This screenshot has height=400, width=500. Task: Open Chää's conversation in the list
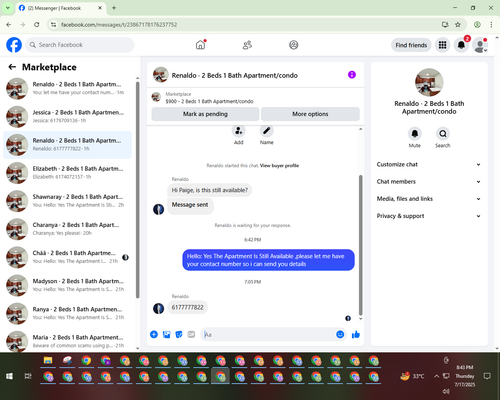point(67,257)
